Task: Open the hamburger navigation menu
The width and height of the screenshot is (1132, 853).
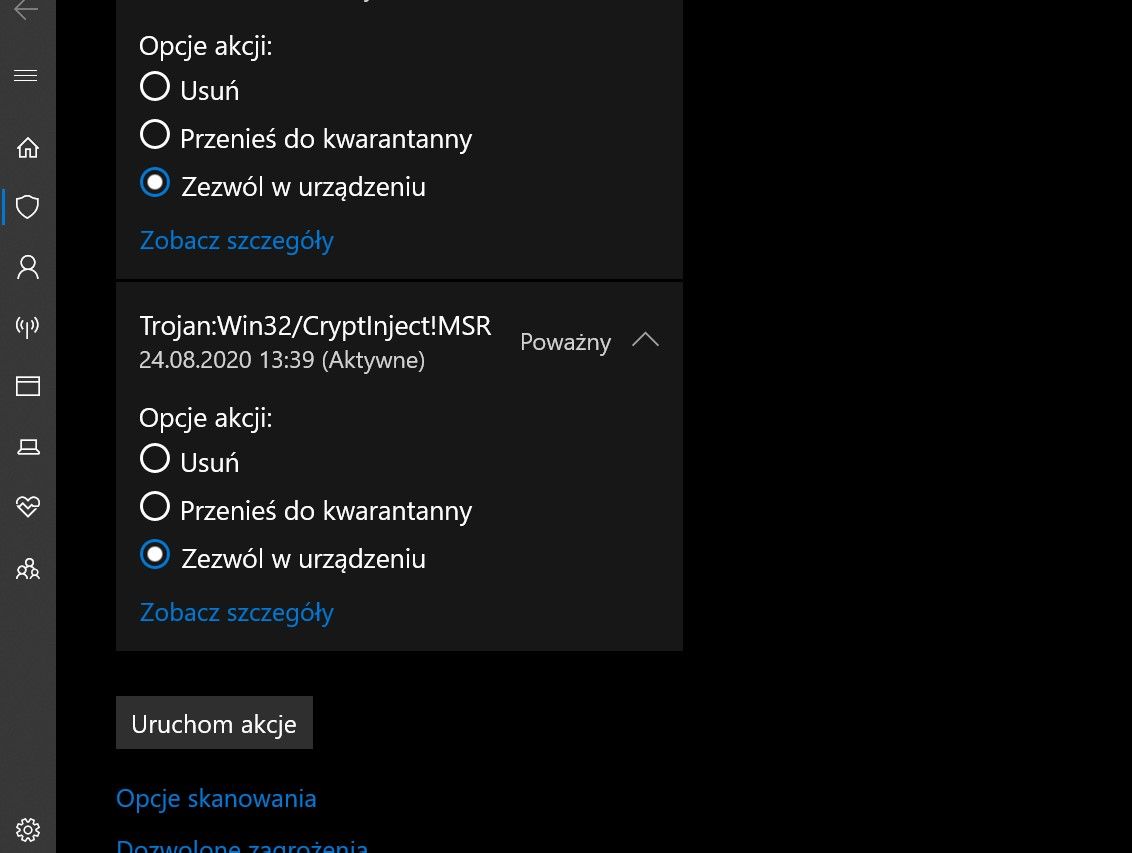Action: pyautogui.click(x=27, y=76)
